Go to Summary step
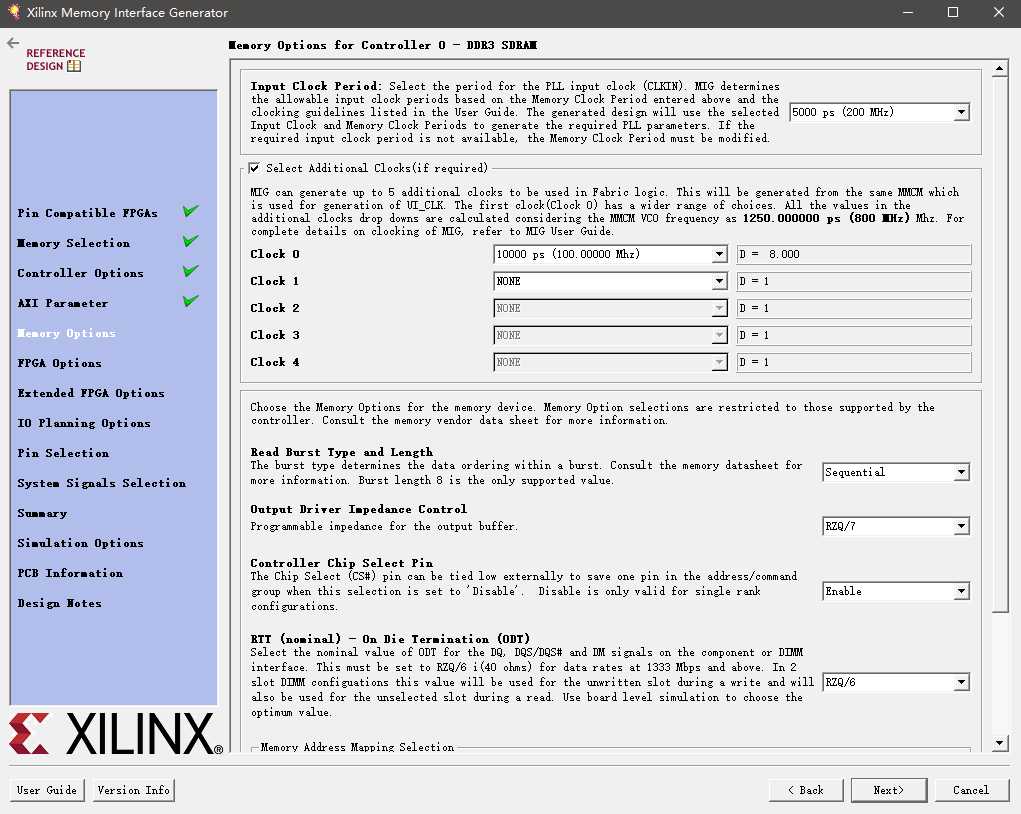Screen dimensions: 1021x814 pos(42,512)
